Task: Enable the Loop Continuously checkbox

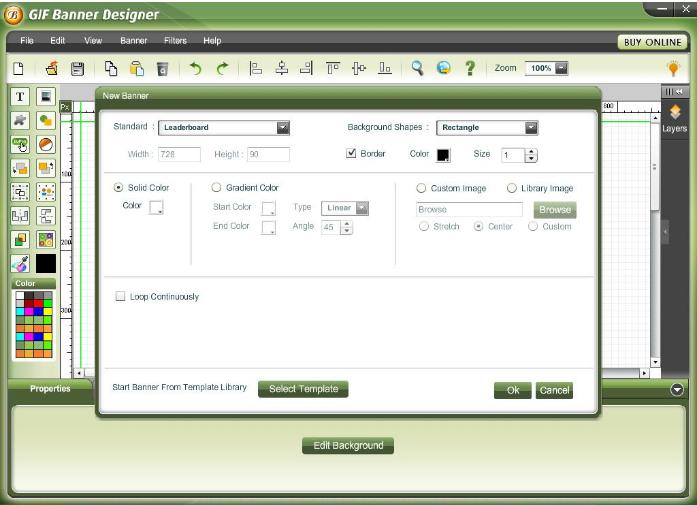Action: coord(121,297)
